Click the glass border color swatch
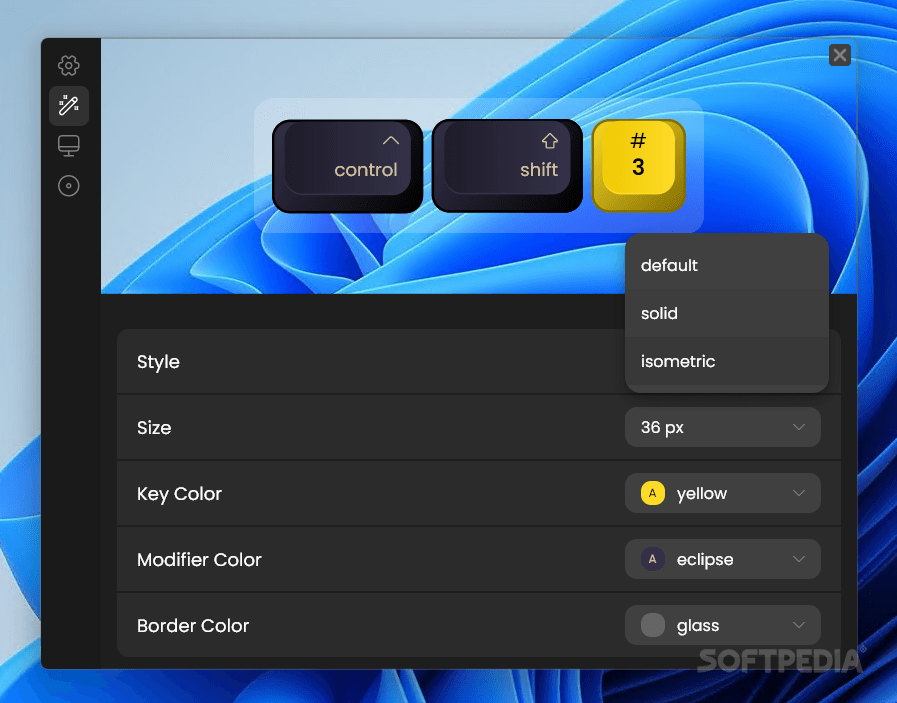 [652, 625]
